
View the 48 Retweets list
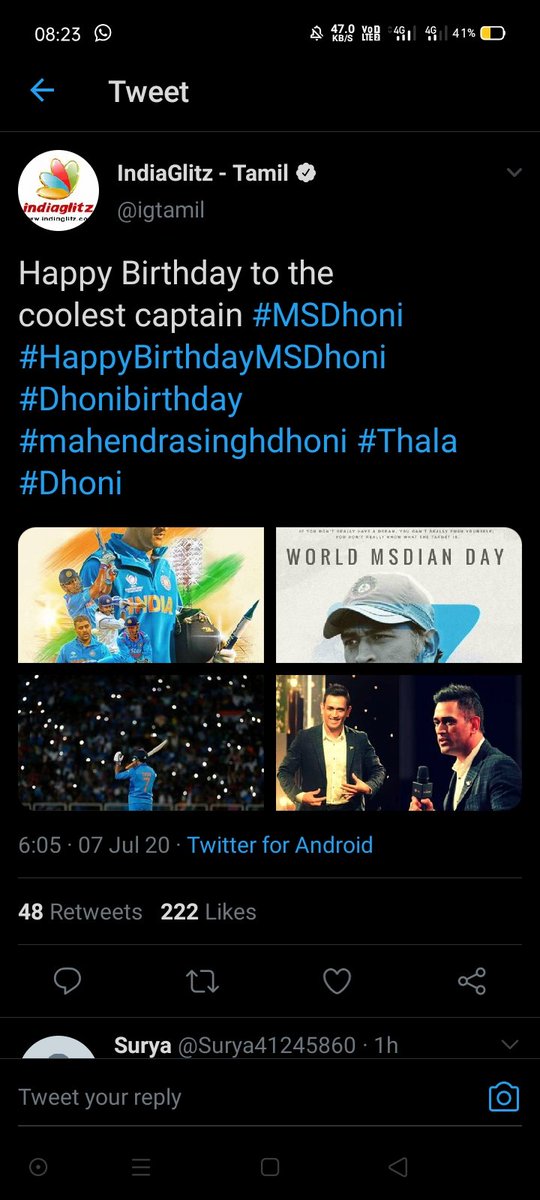(80, 912)
